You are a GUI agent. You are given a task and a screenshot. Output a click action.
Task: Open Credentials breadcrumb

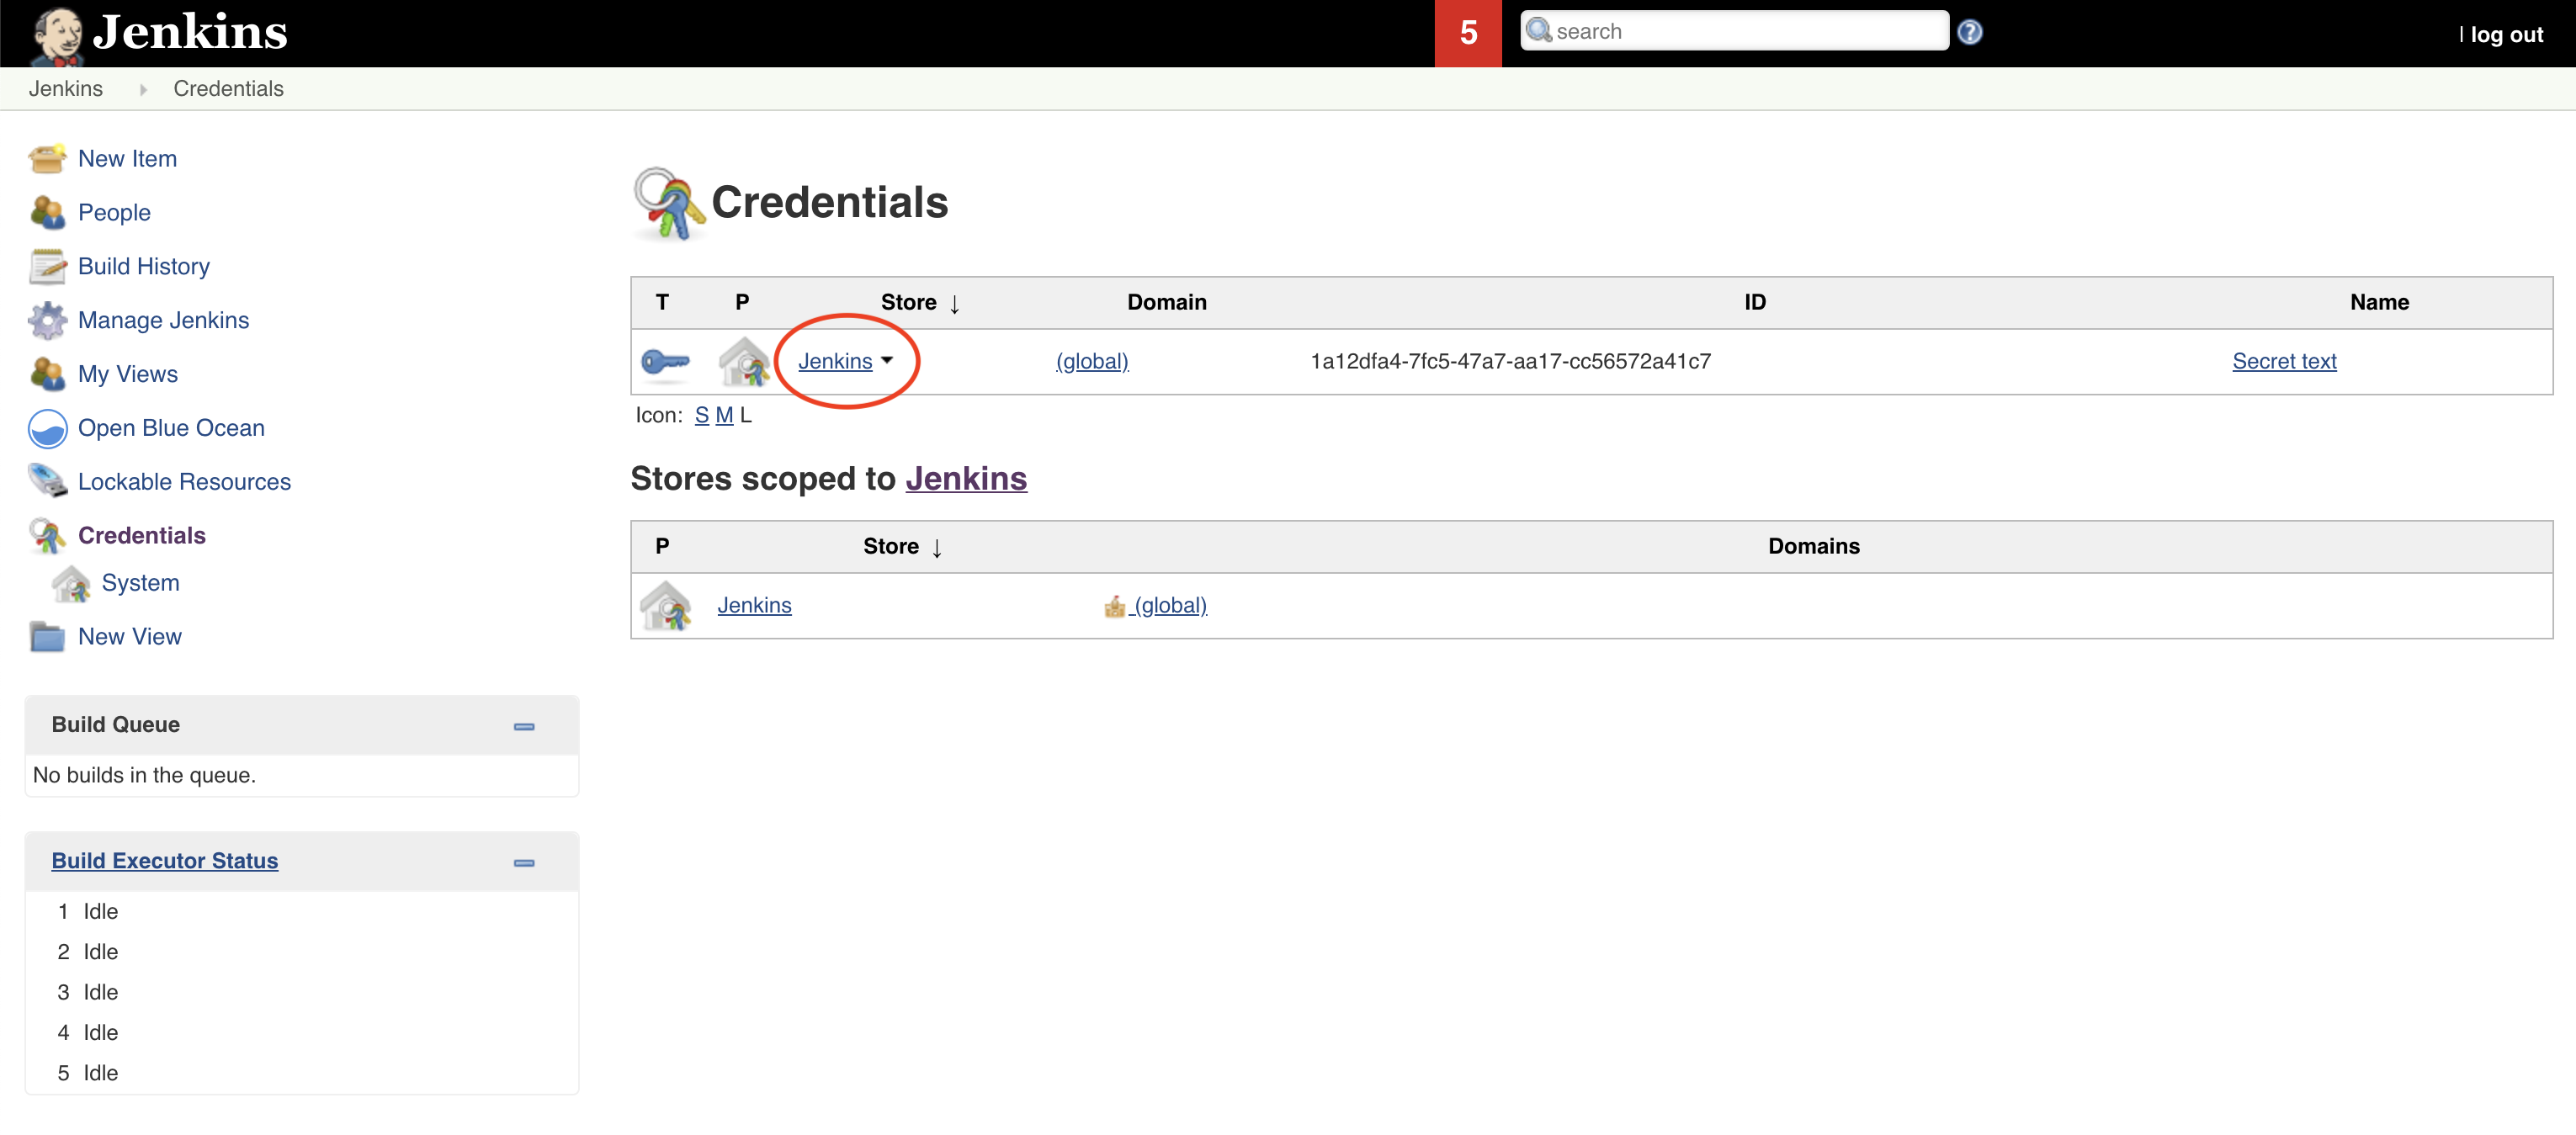(228, 88)
